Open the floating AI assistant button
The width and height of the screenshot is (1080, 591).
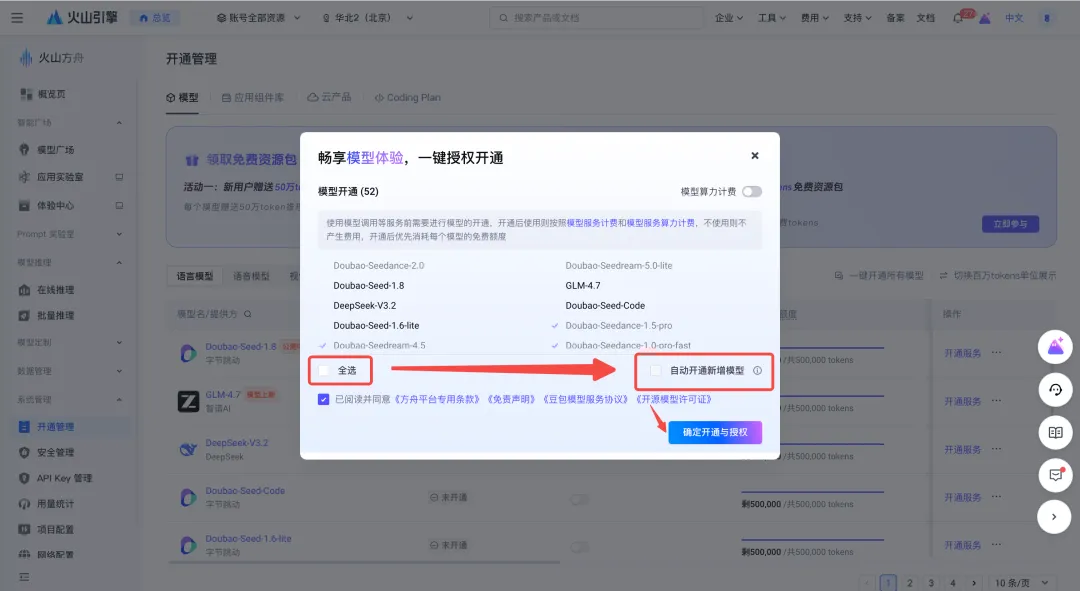[x=1055, y=347]
